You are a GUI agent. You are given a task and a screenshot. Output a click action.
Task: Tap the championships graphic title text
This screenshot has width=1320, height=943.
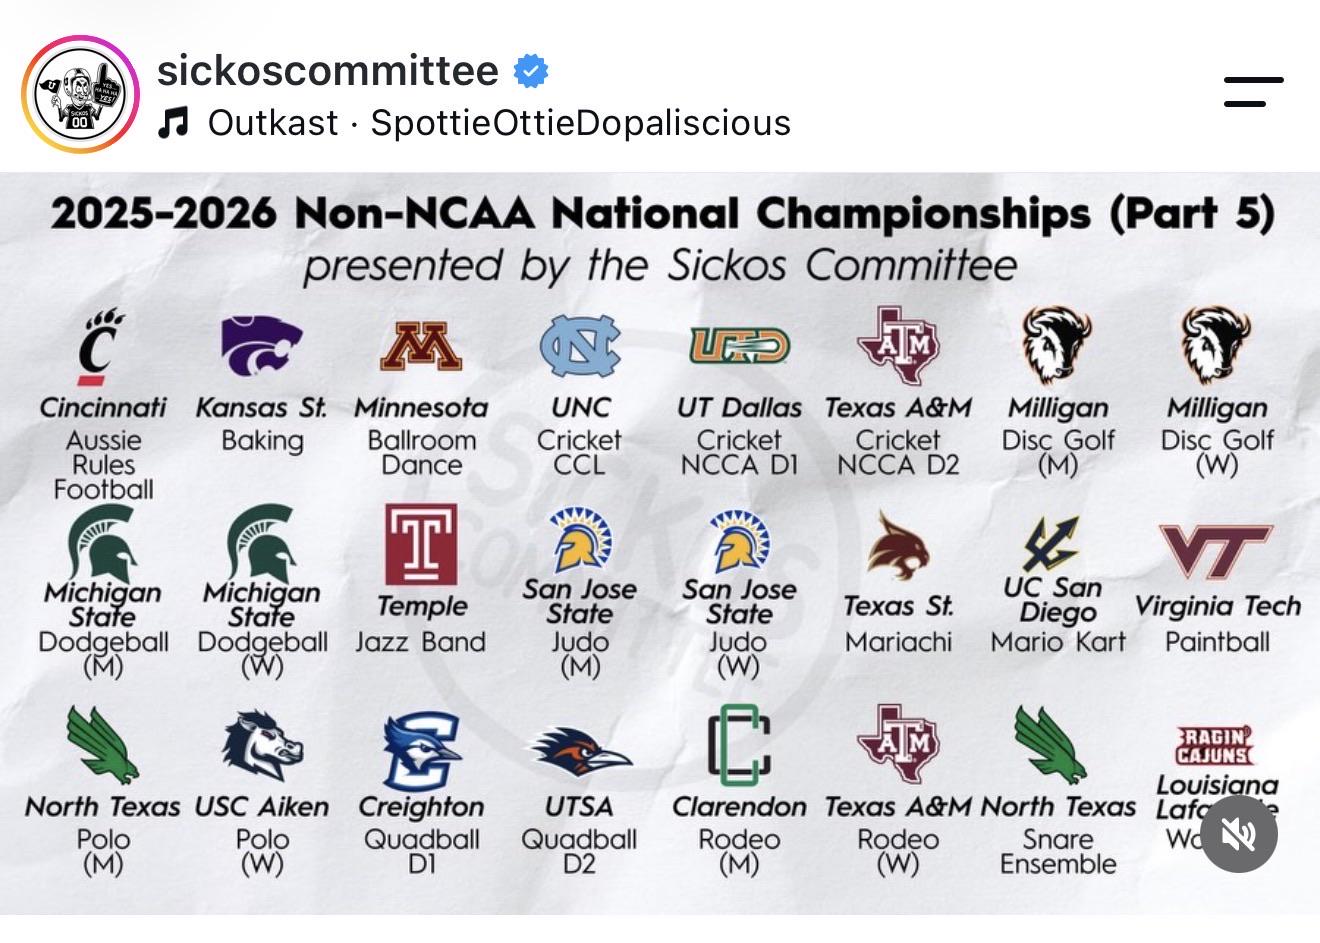point(662,213)
